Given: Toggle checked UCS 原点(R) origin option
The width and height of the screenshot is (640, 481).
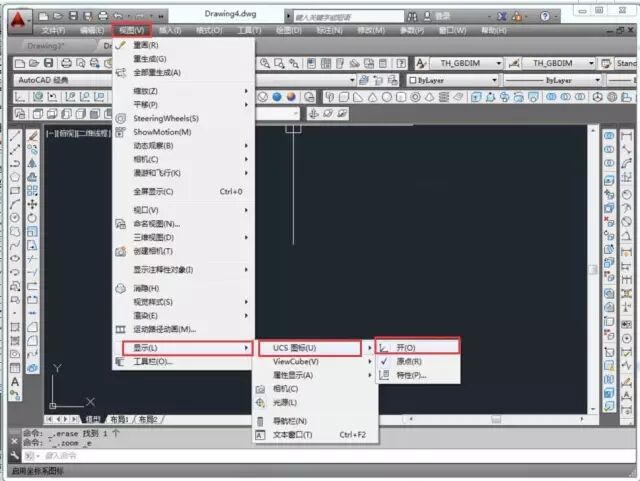Looking at the screenshot, I should pos(417,361).
